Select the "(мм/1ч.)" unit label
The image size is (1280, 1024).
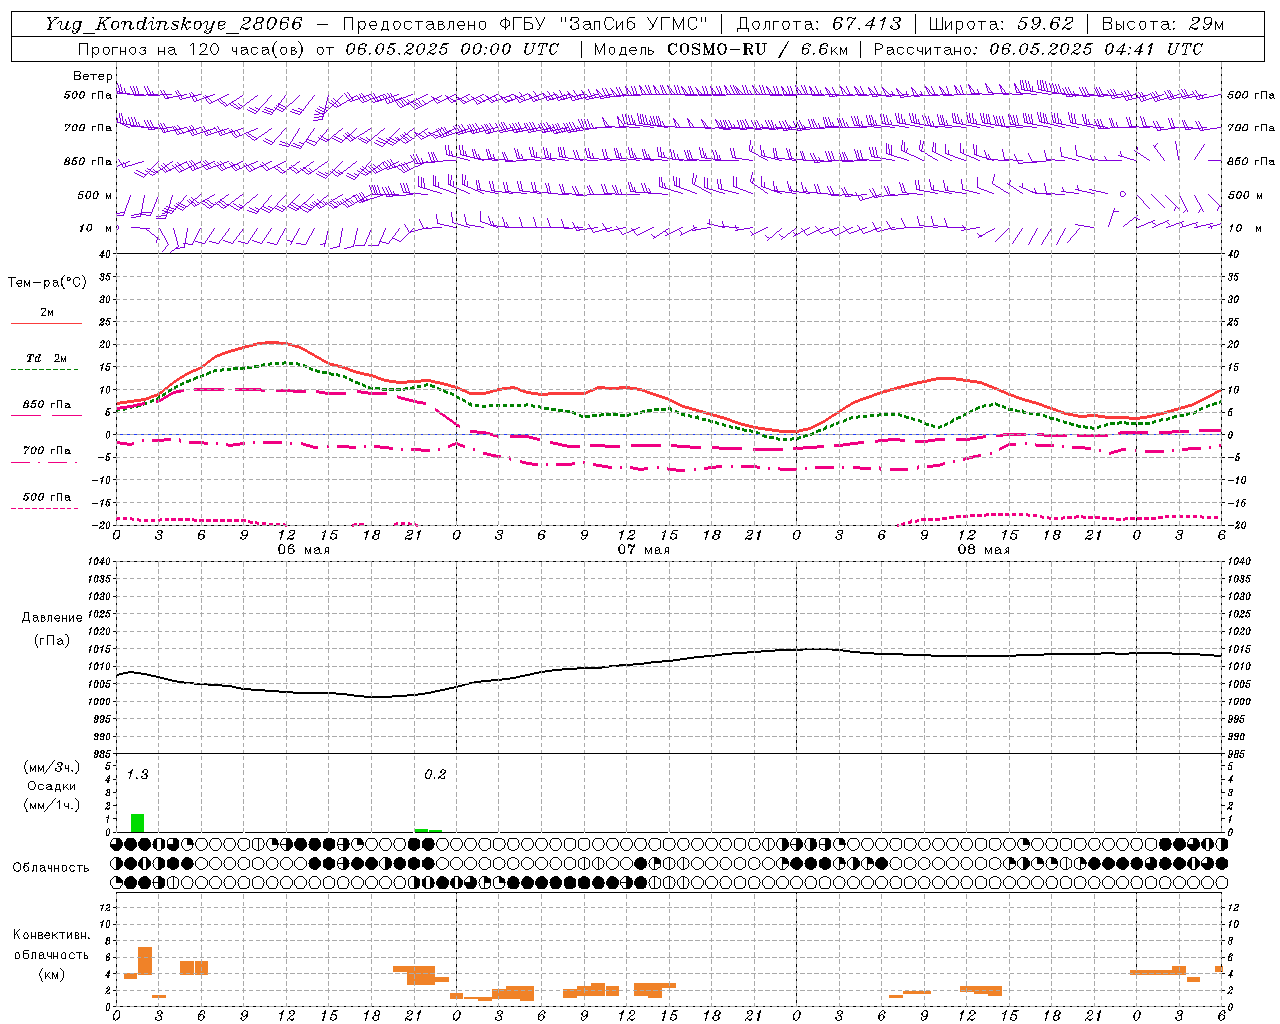pos(51,805)
